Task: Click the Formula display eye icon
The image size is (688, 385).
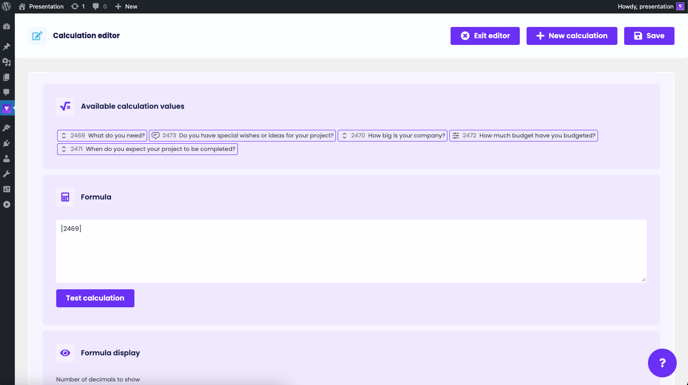Action: point(65,353)
